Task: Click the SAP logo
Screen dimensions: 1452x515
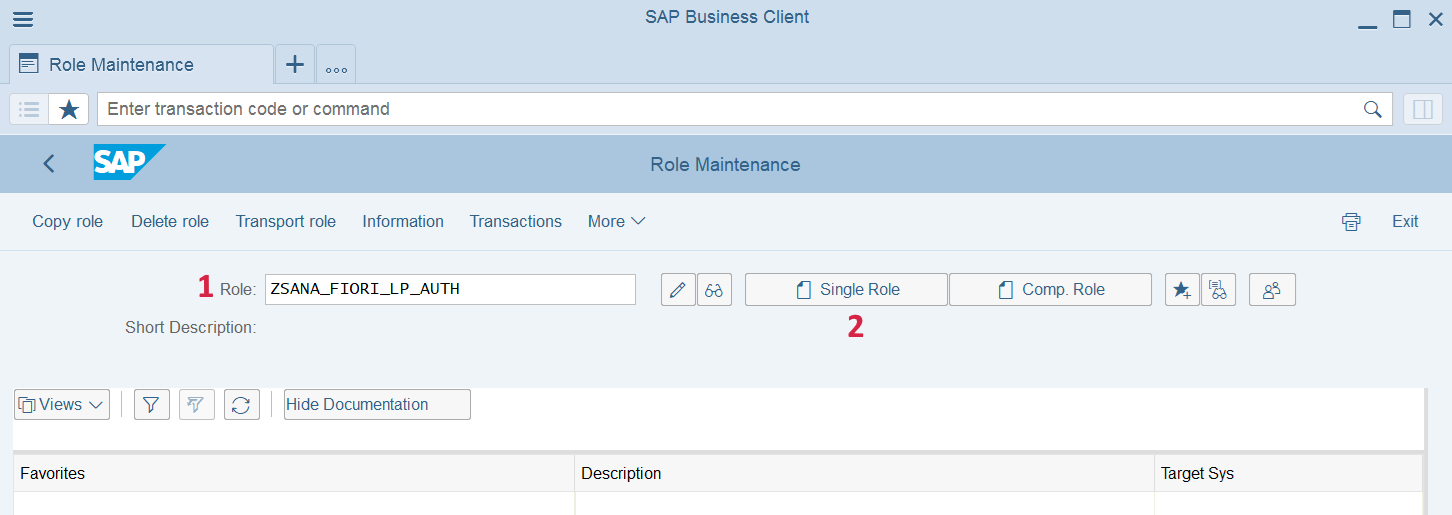Action: (129, 163)
